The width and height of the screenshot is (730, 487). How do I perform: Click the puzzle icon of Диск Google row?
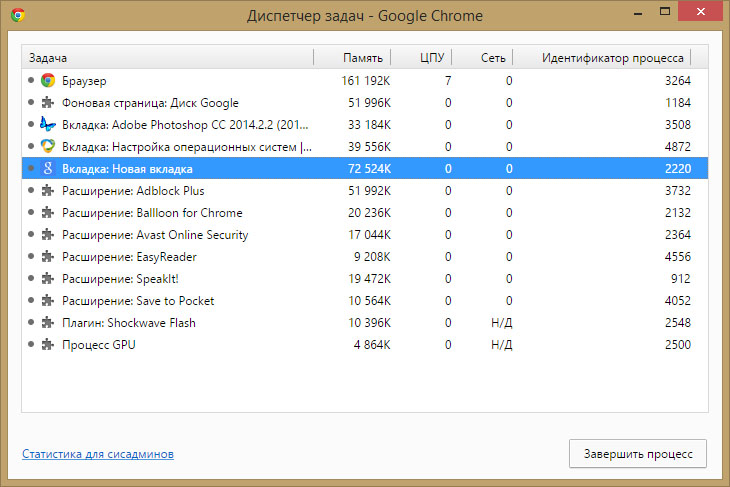tap(47, 102)
